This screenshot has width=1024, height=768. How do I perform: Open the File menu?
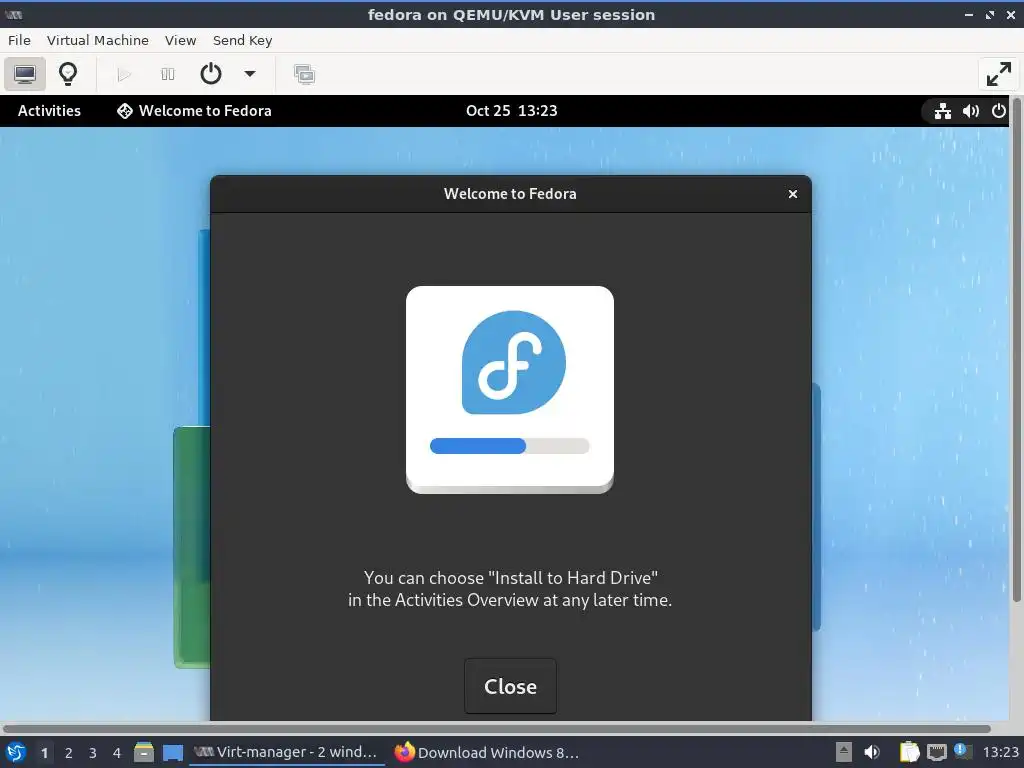pos(20,40)
